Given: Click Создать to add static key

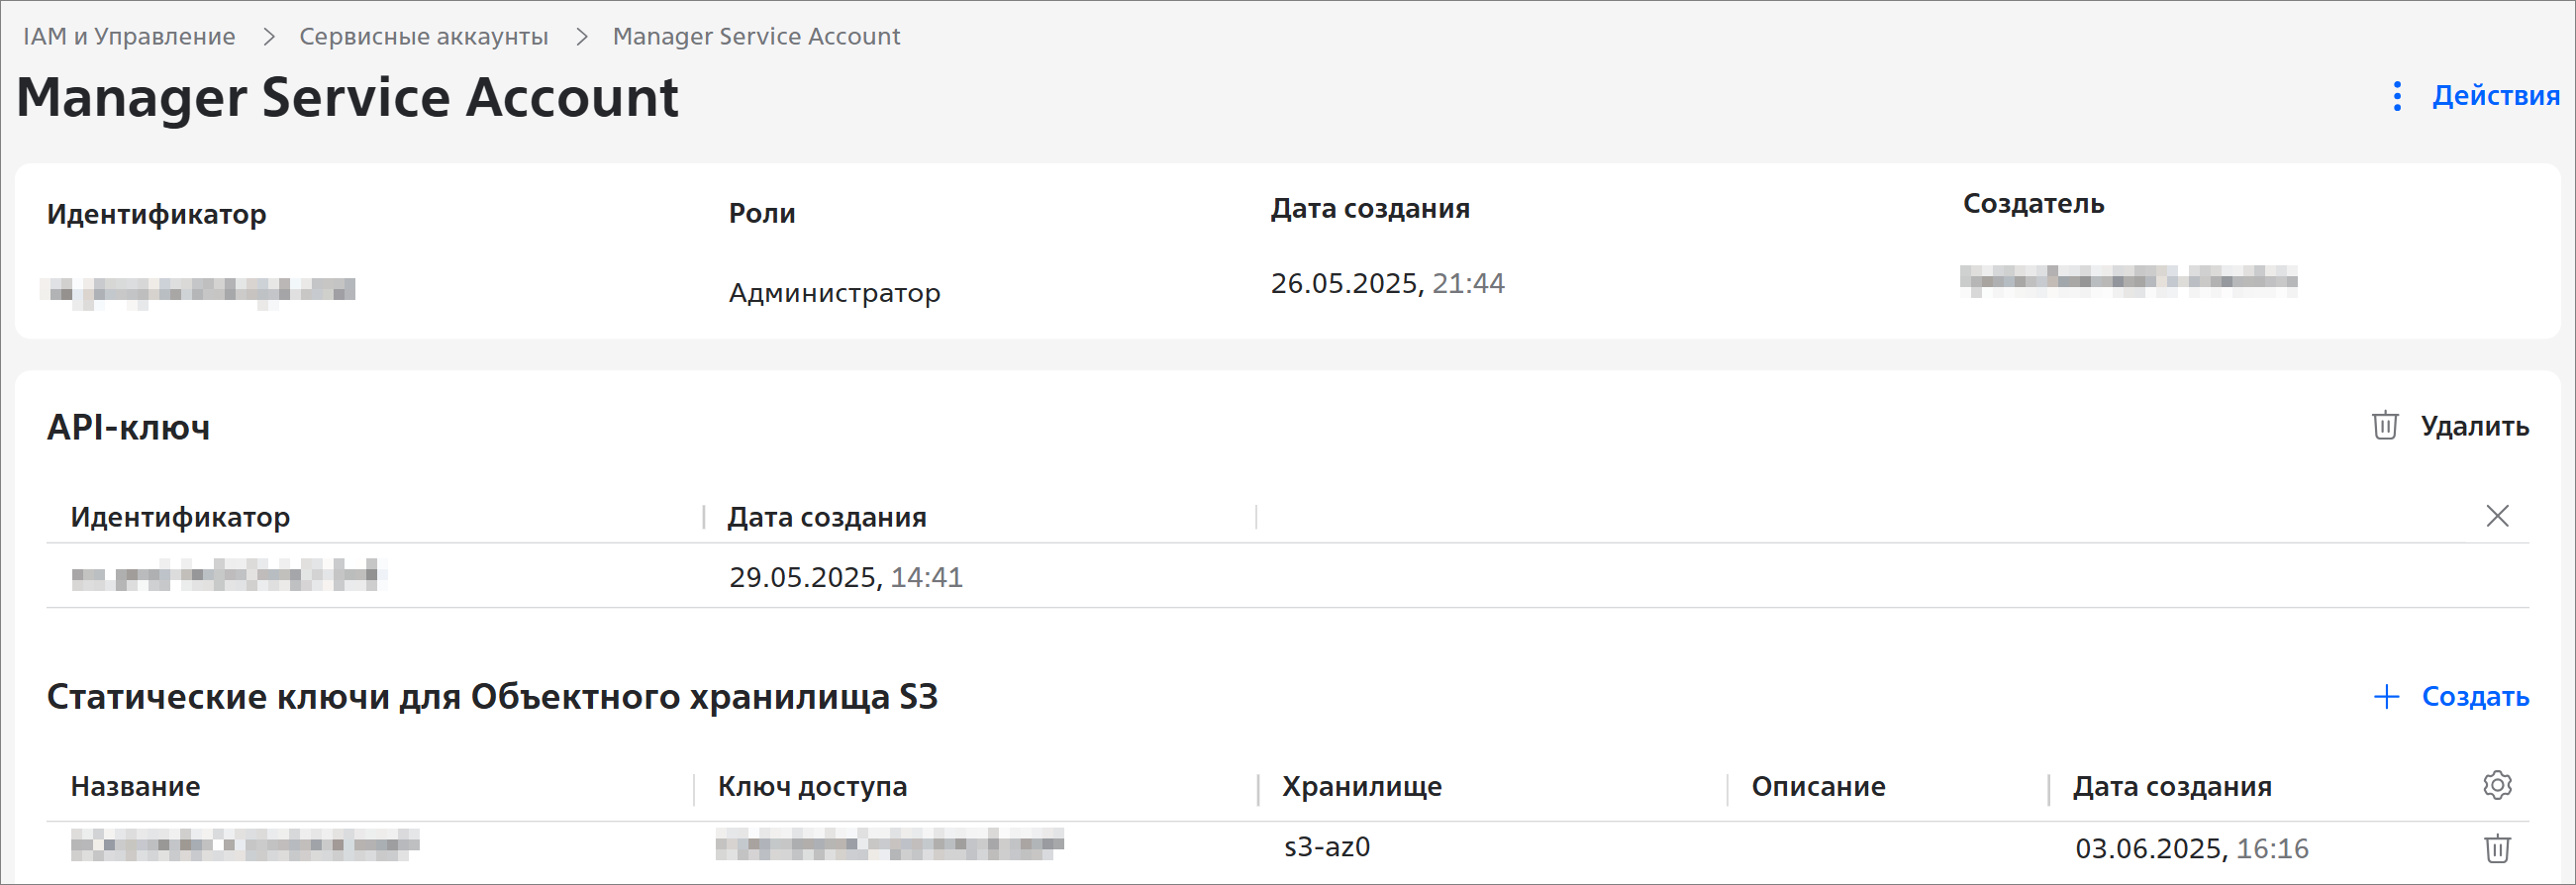Looking at the screenshot, I should (x=2475, y=697).
